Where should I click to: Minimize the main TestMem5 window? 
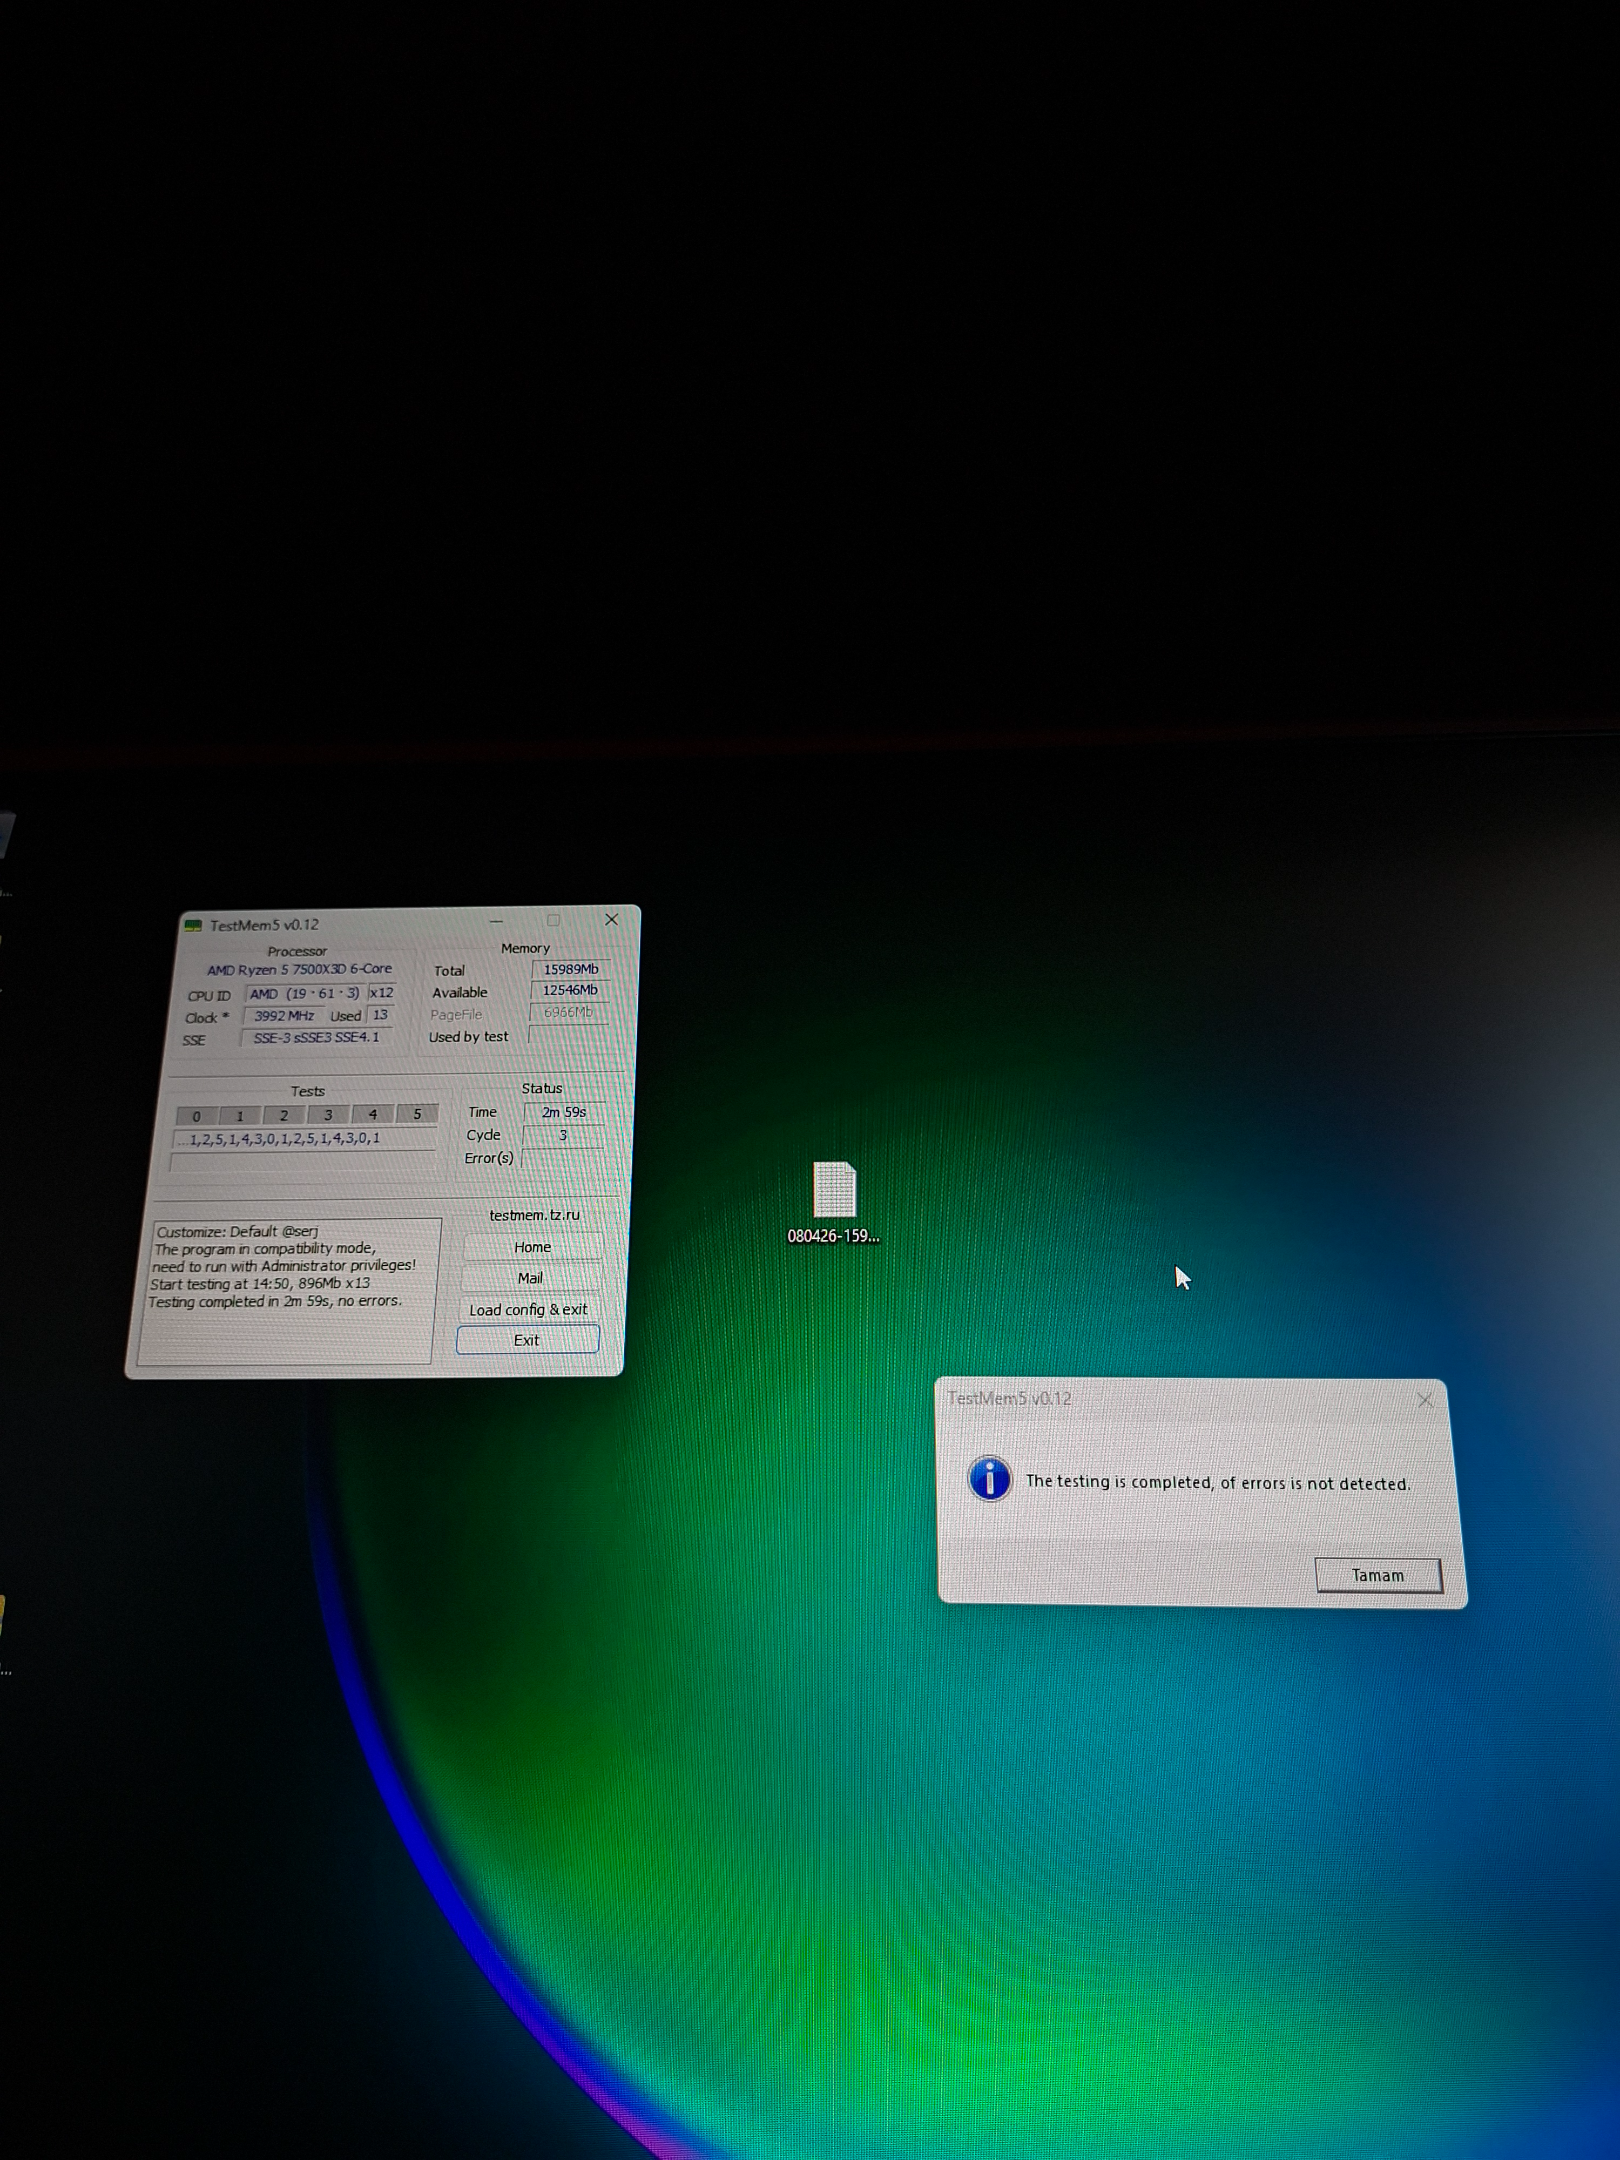pos(496,922)
